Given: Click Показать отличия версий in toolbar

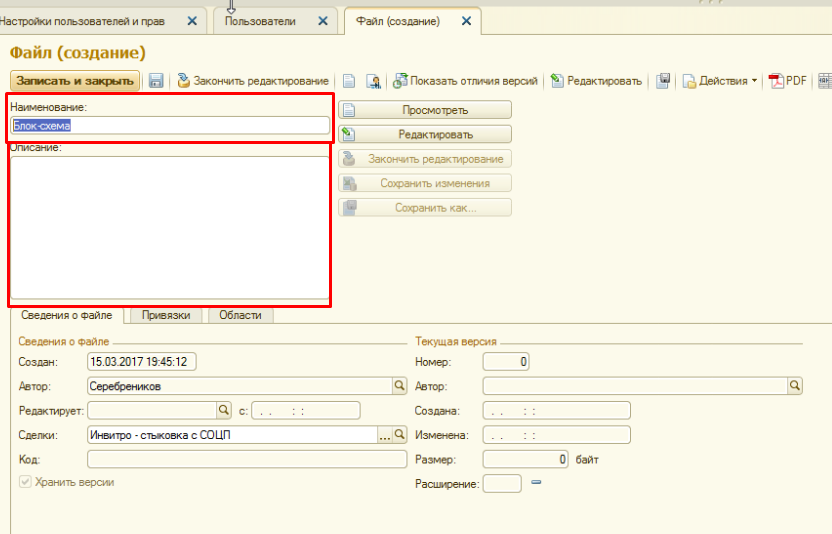Looking at the screenshot, I should tap(466, 81).
